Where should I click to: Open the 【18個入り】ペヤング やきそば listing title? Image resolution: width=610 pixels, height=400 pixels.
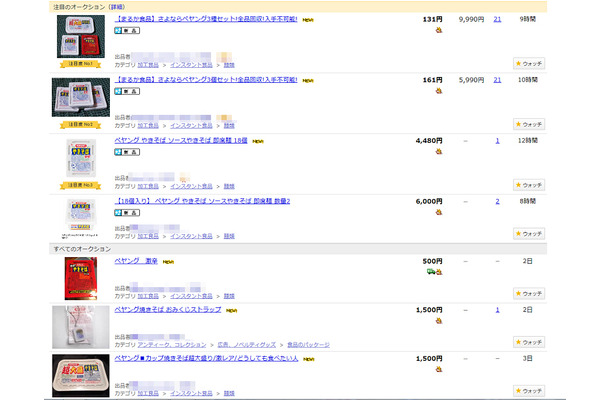pyautogui.click(x=202, y=201)
